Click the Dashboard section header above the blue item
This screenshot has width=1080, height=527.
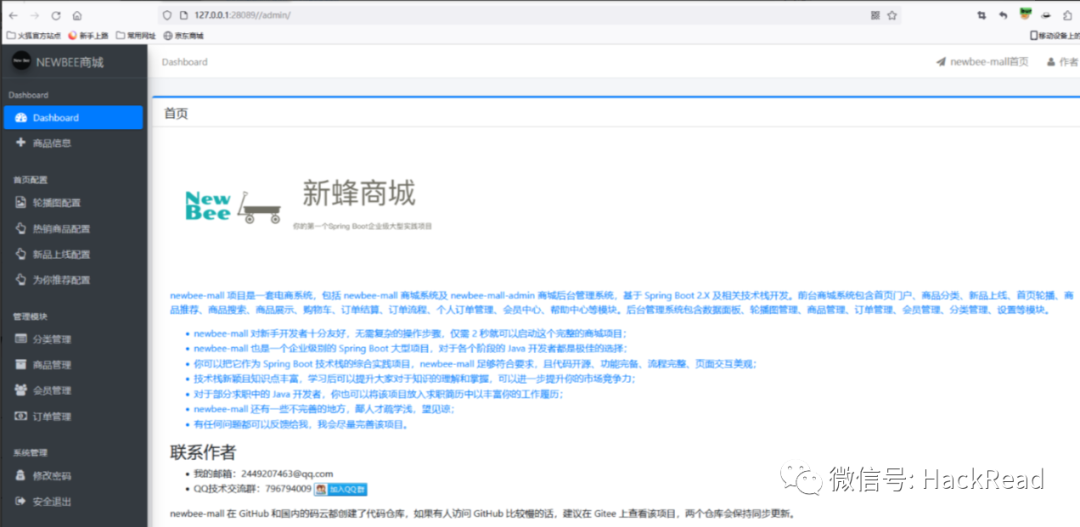[x=28, y=95]
